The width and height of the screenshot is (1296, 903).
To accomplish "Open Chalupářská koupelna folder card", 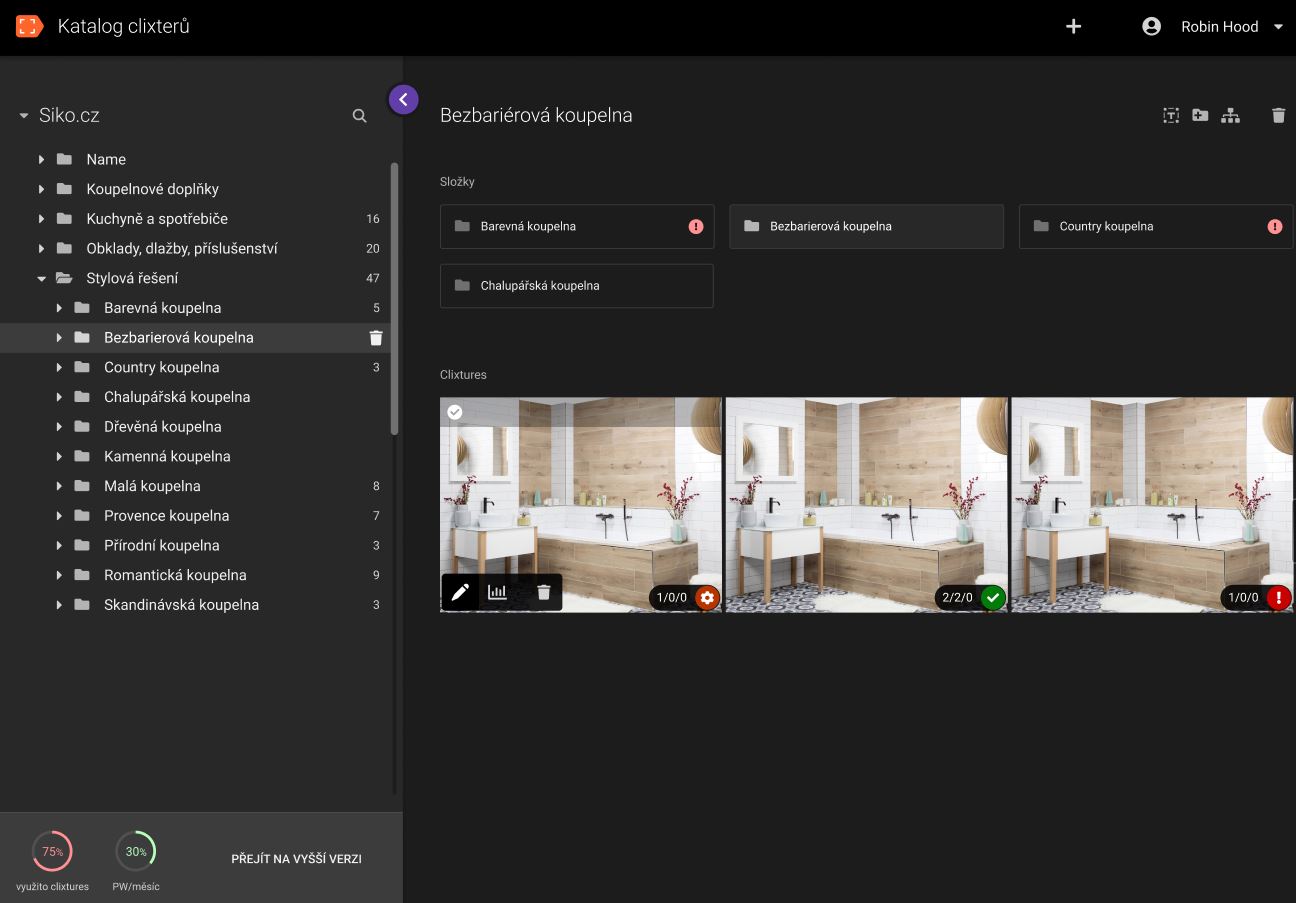I will pos(577,286).
